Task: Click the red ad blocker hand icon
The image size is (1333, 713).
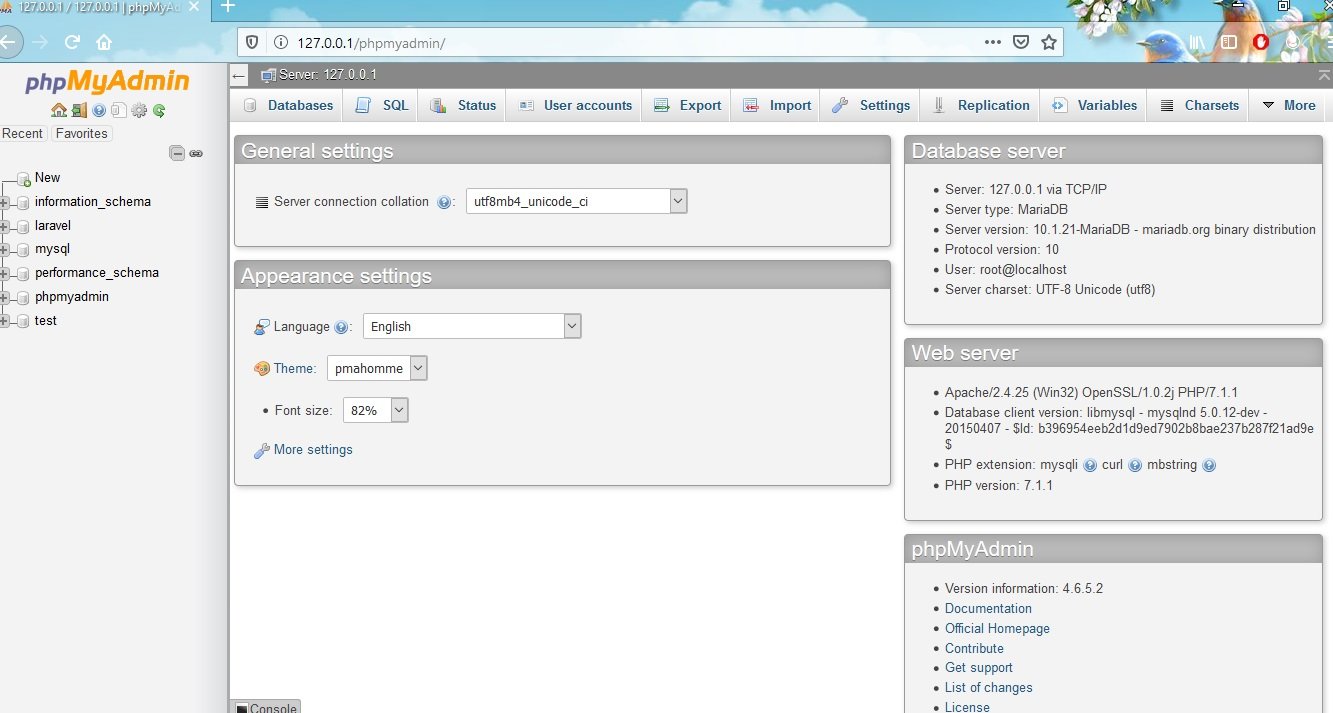Action: pyautogui.click(x=1261, y=43)
